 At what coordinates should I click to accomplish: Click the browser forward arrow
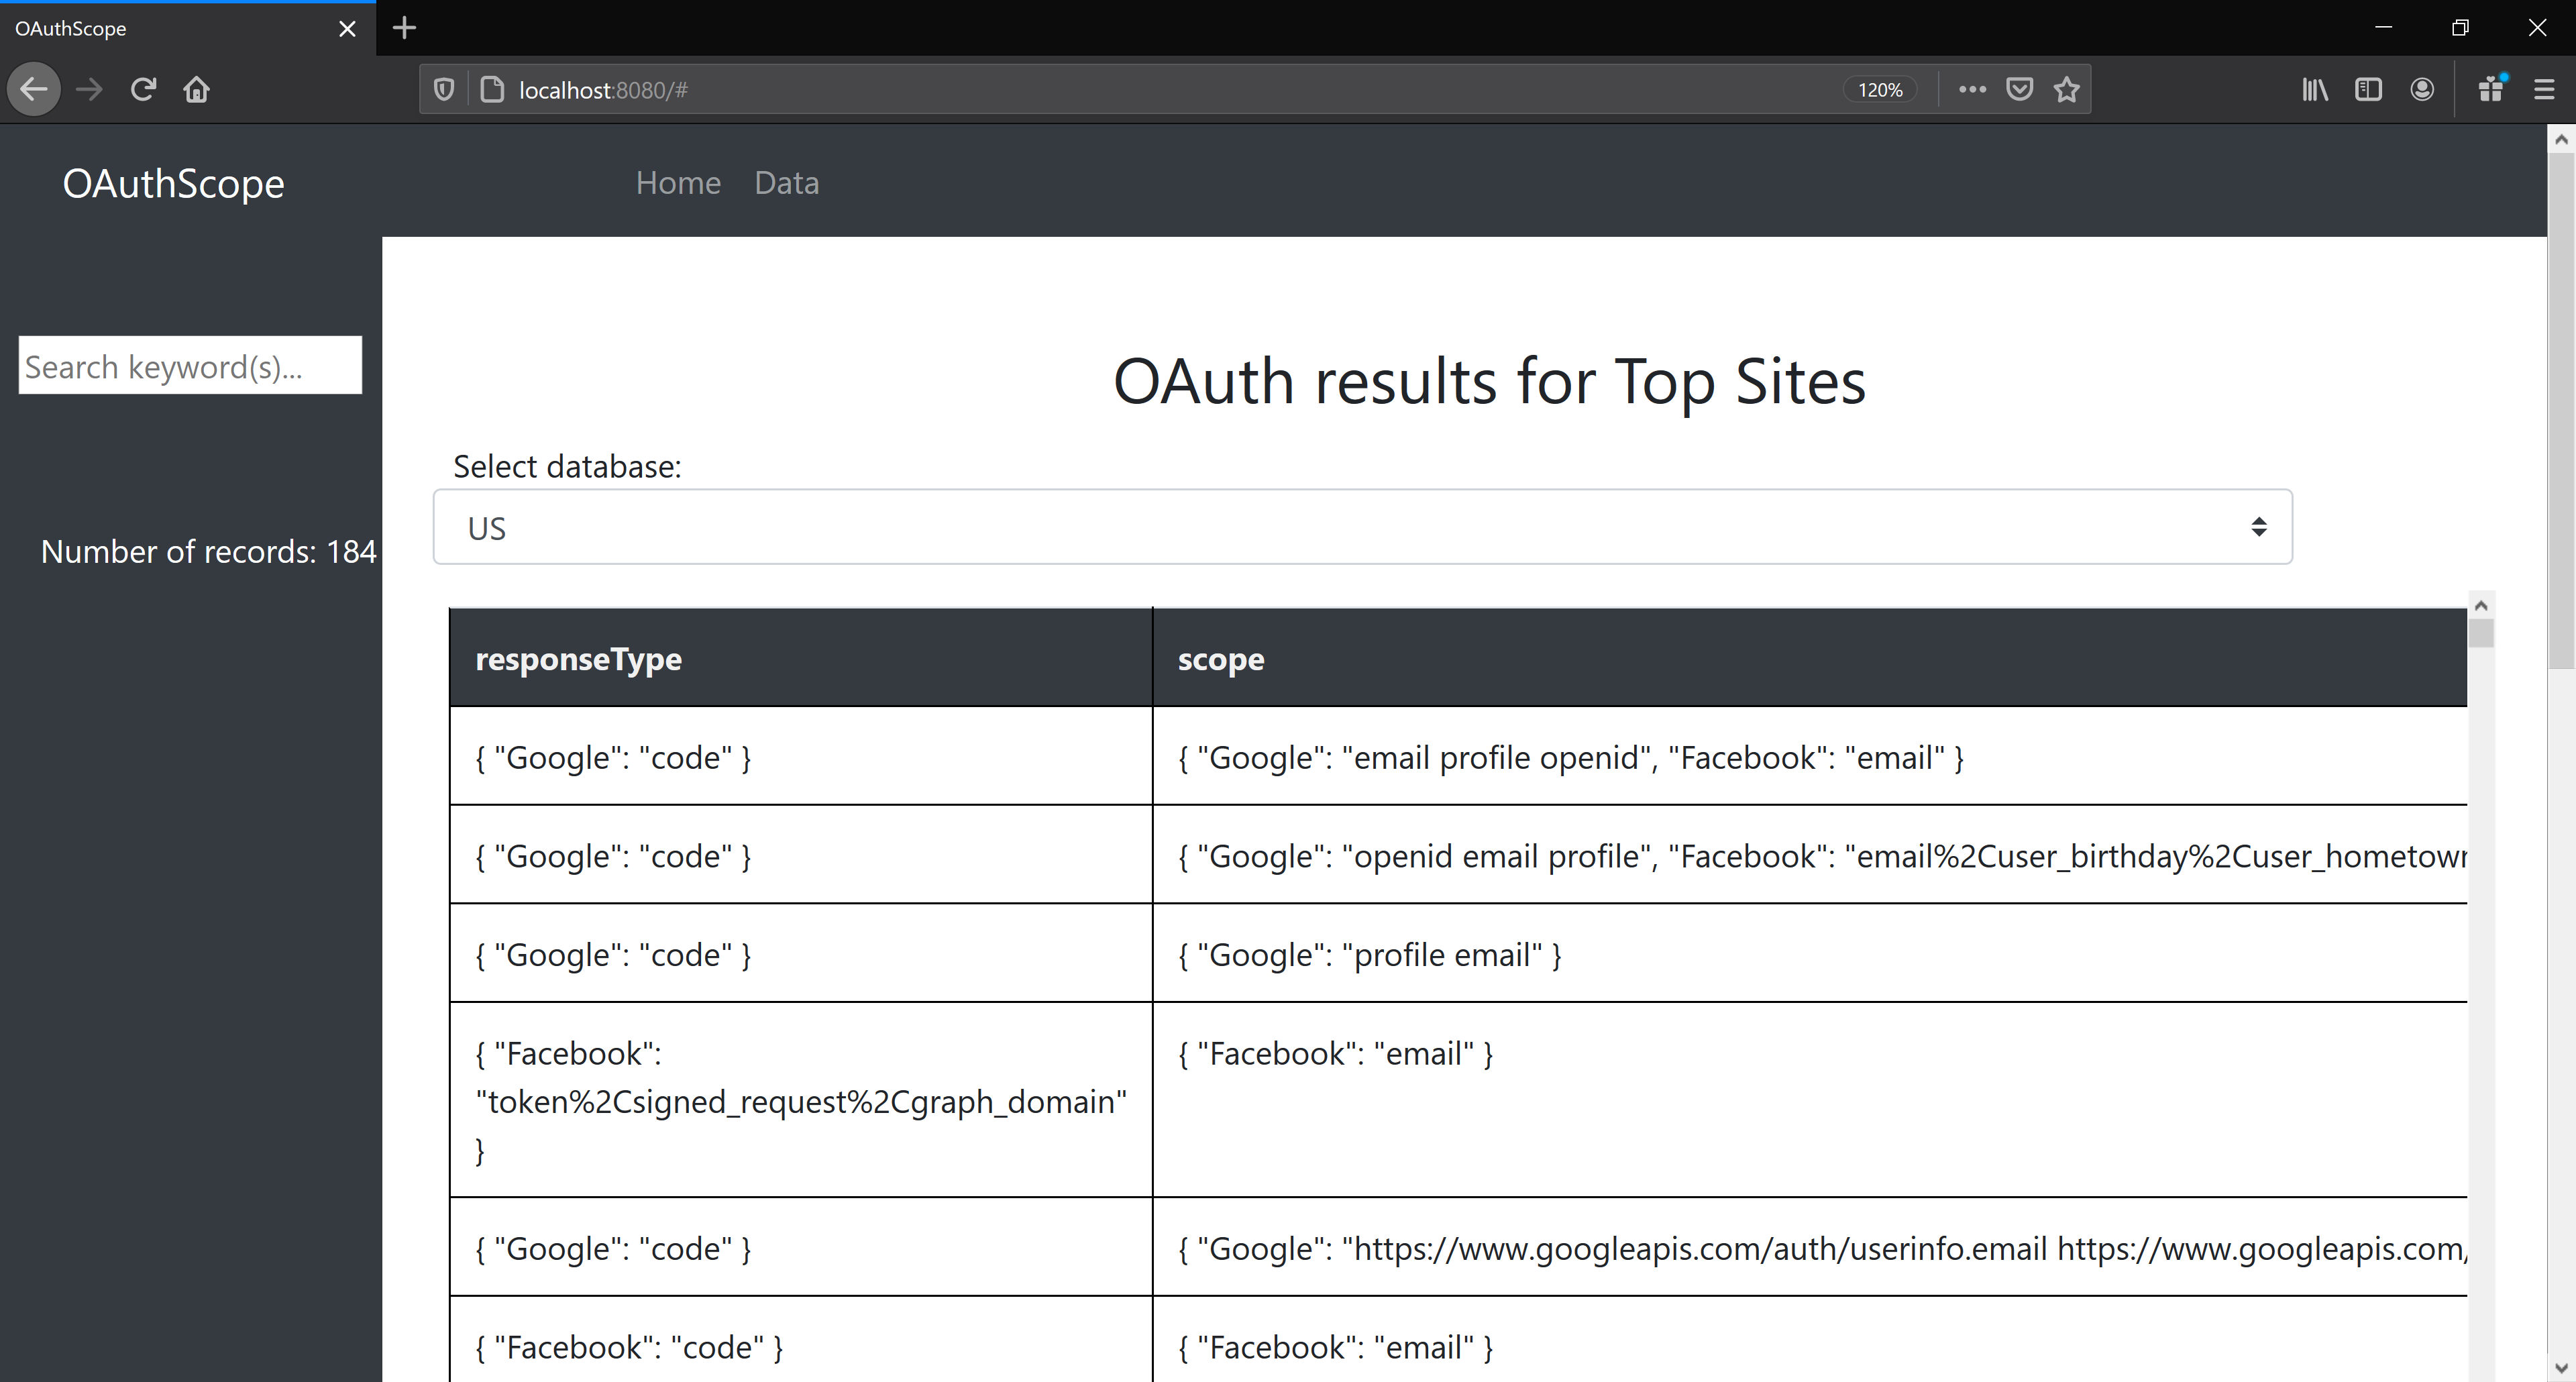(x=89, y=90)
